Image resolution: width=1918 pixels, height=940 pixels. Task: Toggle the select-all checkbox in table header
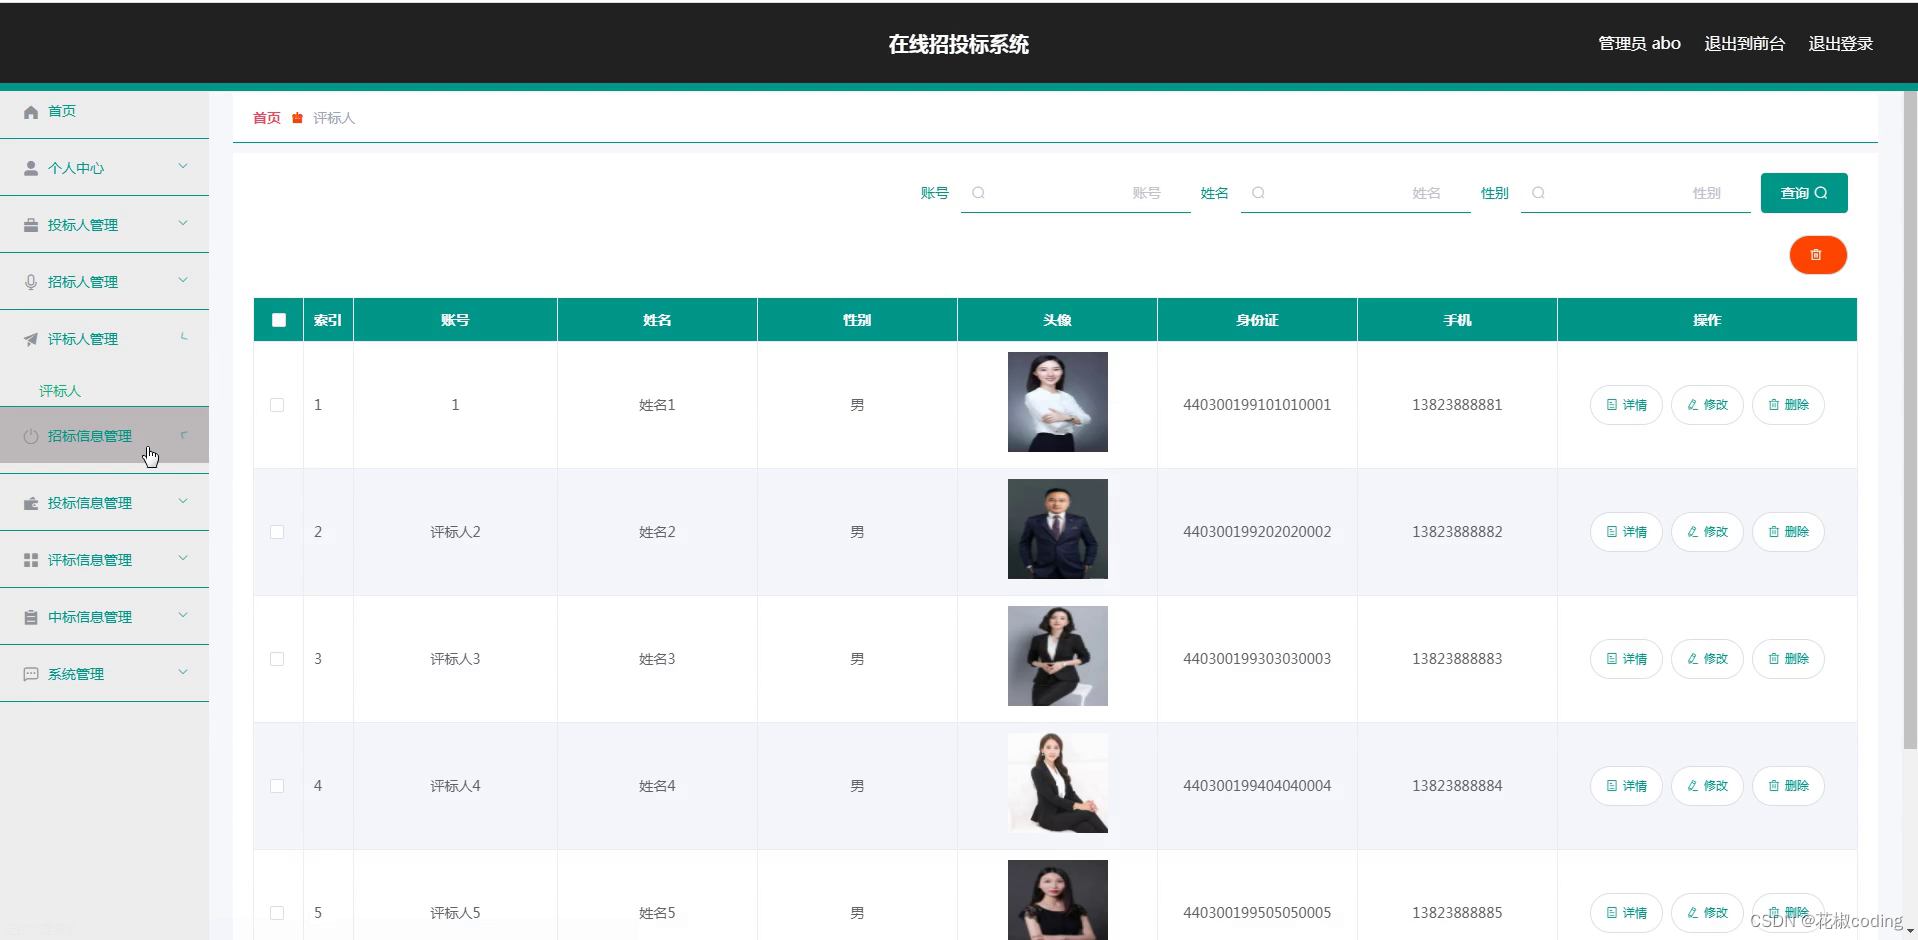(279, 320)
